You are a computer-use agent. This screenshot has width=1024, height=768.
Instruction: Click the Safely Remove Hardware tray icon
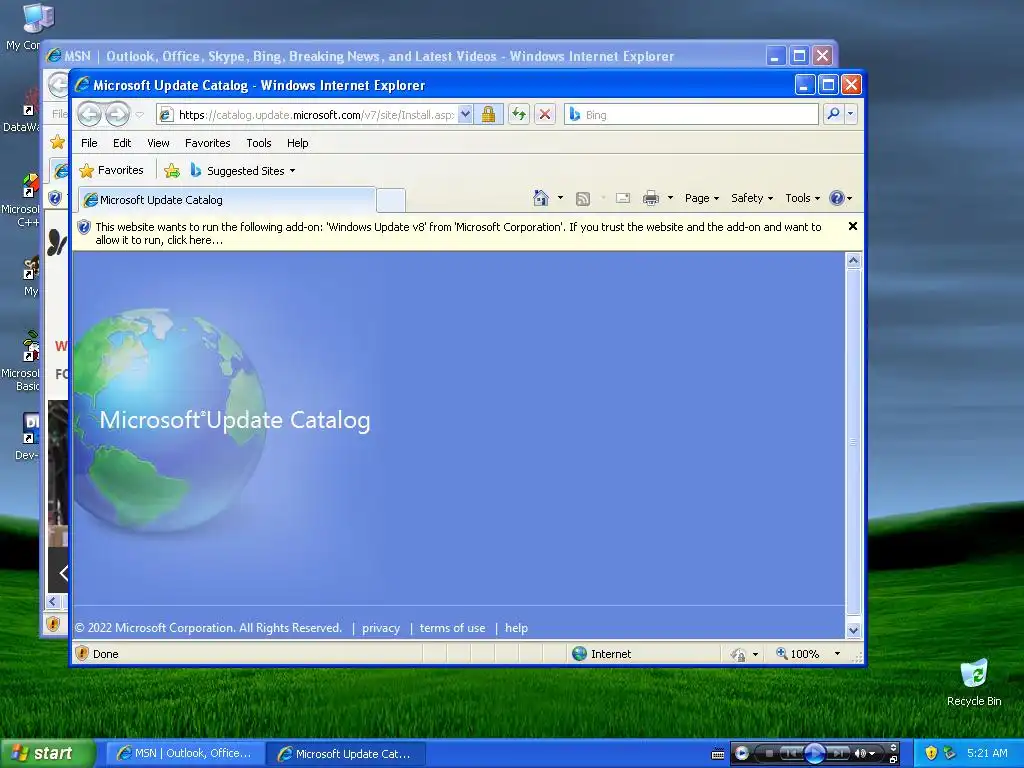pyautogui.click(x=950, y=753)
